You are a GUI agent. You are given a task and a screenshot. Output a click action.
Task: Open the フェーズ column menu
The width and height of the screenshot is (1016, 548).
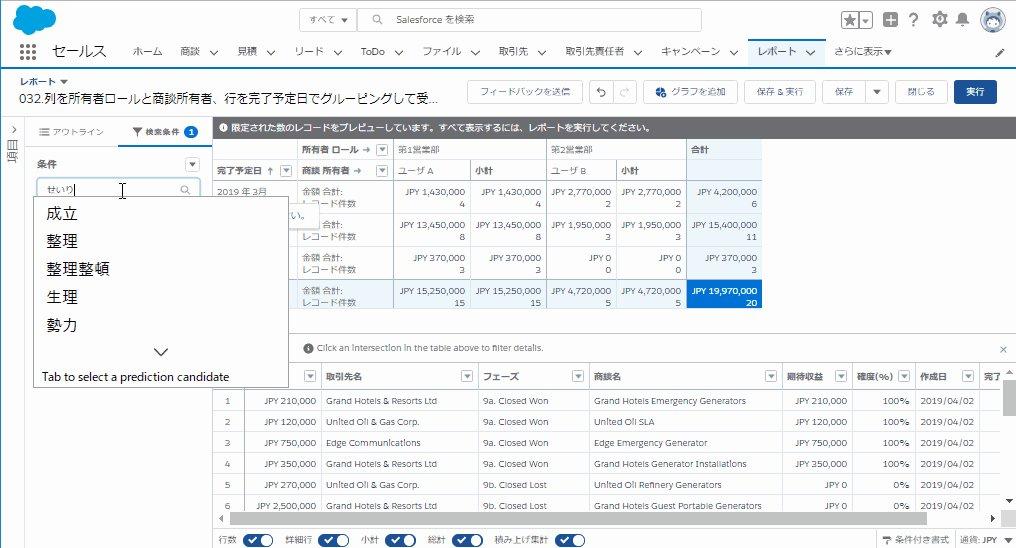click(x=578, y=376)
